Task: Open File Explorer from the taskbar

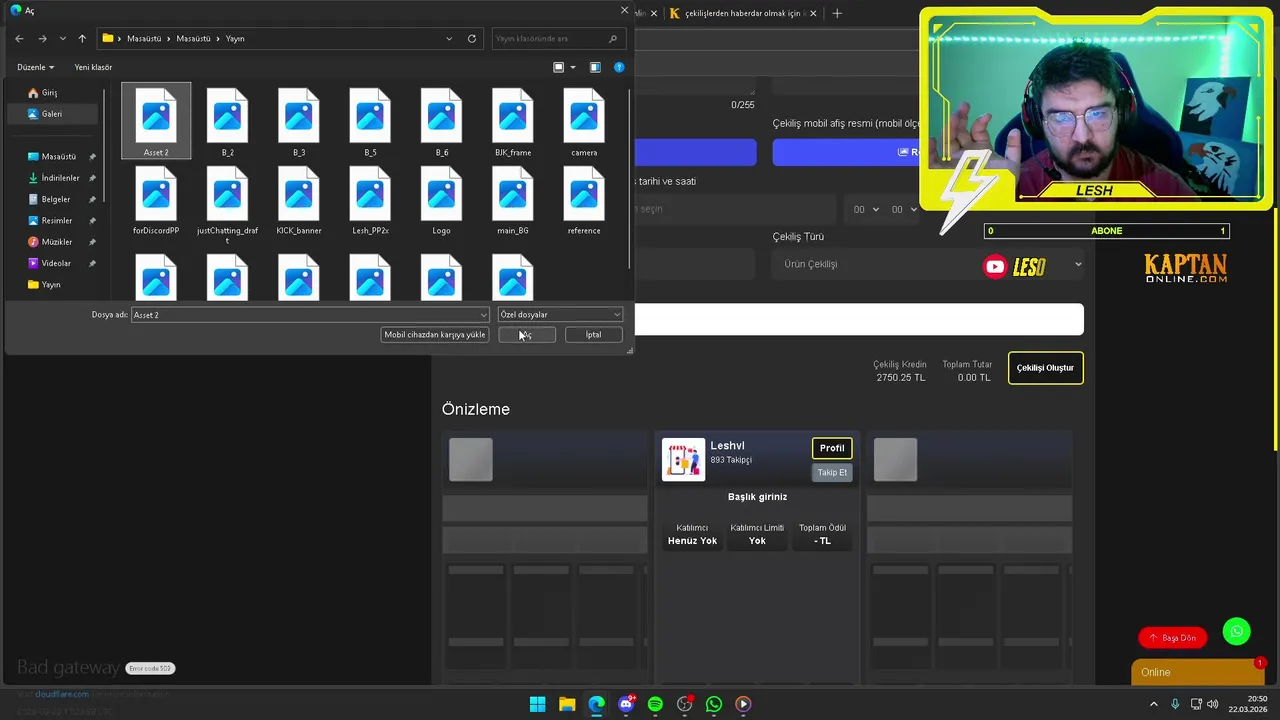Action: point(567,704)
